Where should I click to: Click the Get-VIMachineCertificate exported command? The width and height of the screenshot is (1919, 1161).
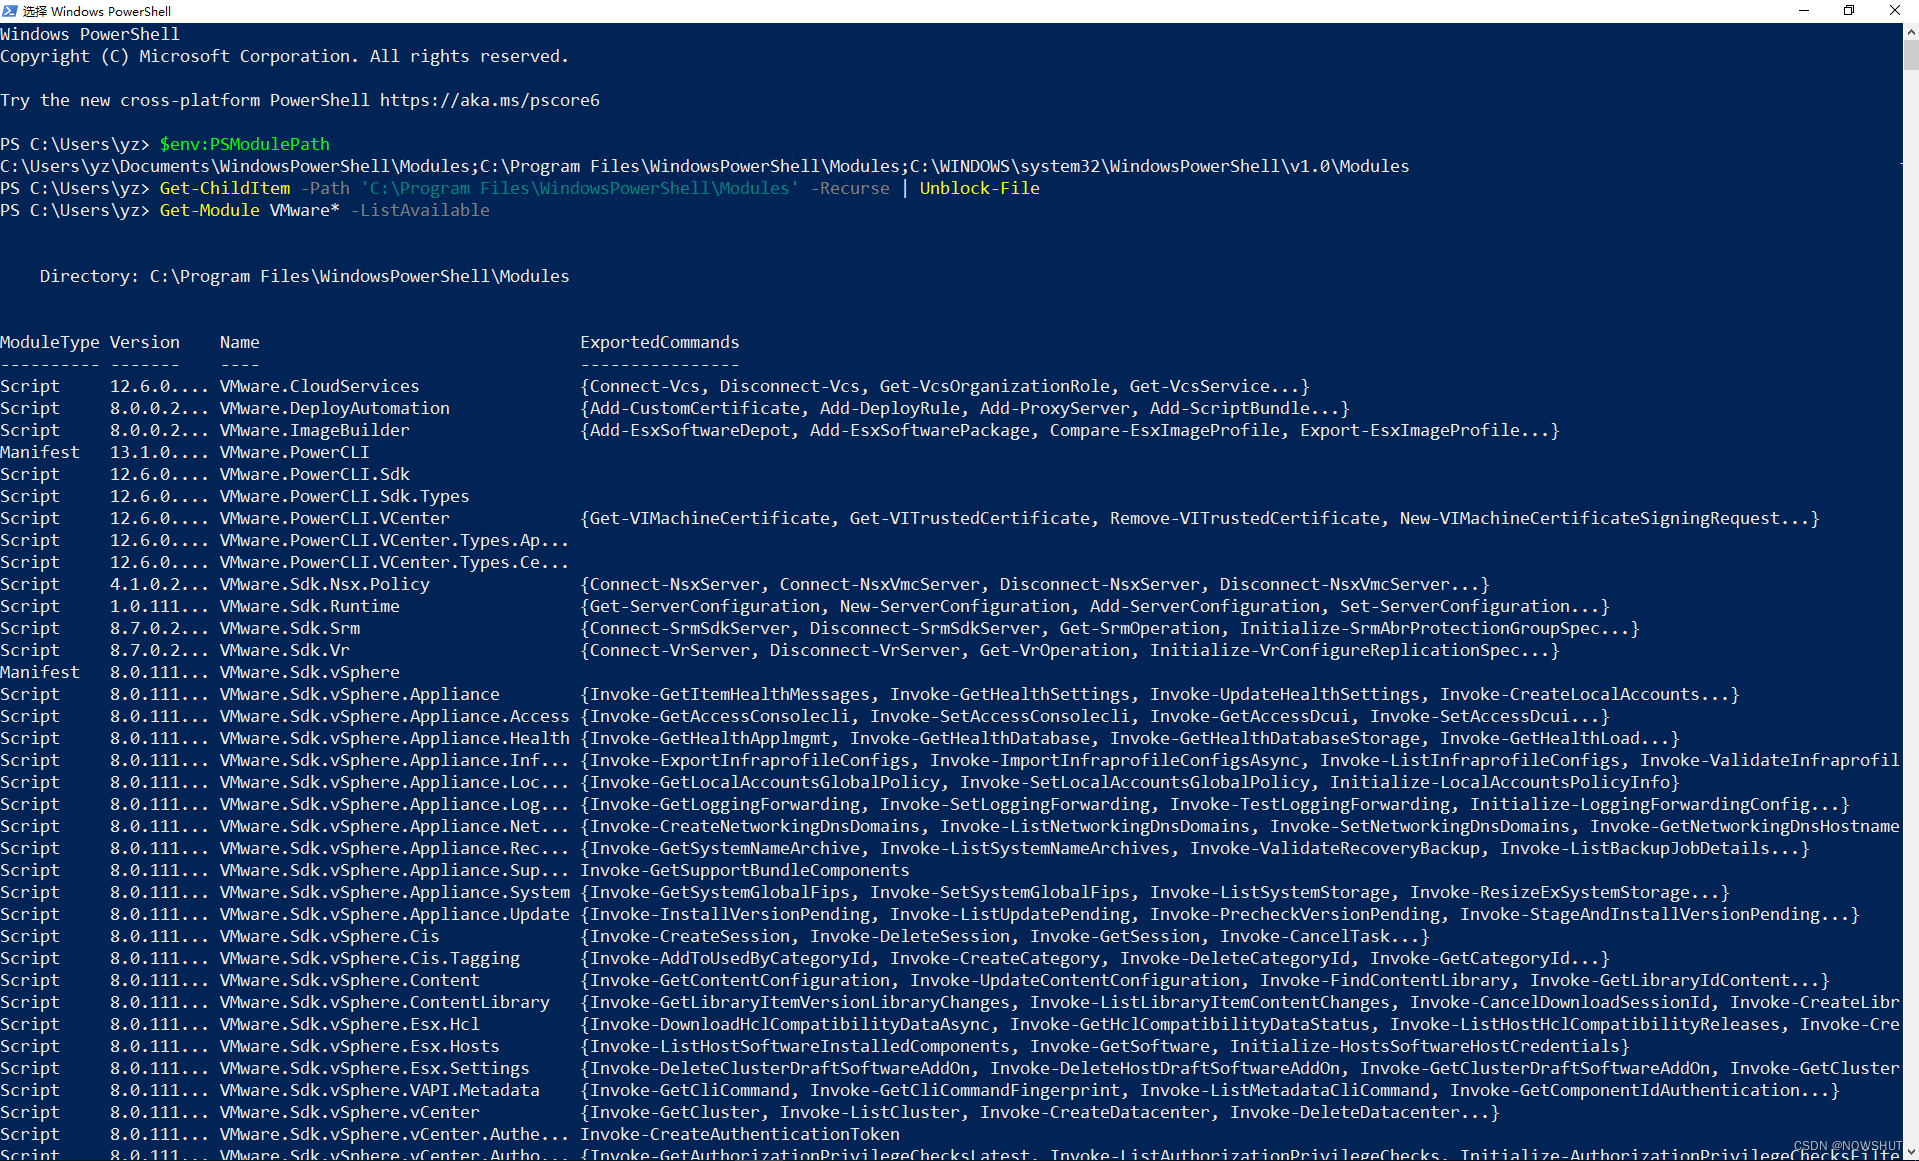[x=710, y=518]
